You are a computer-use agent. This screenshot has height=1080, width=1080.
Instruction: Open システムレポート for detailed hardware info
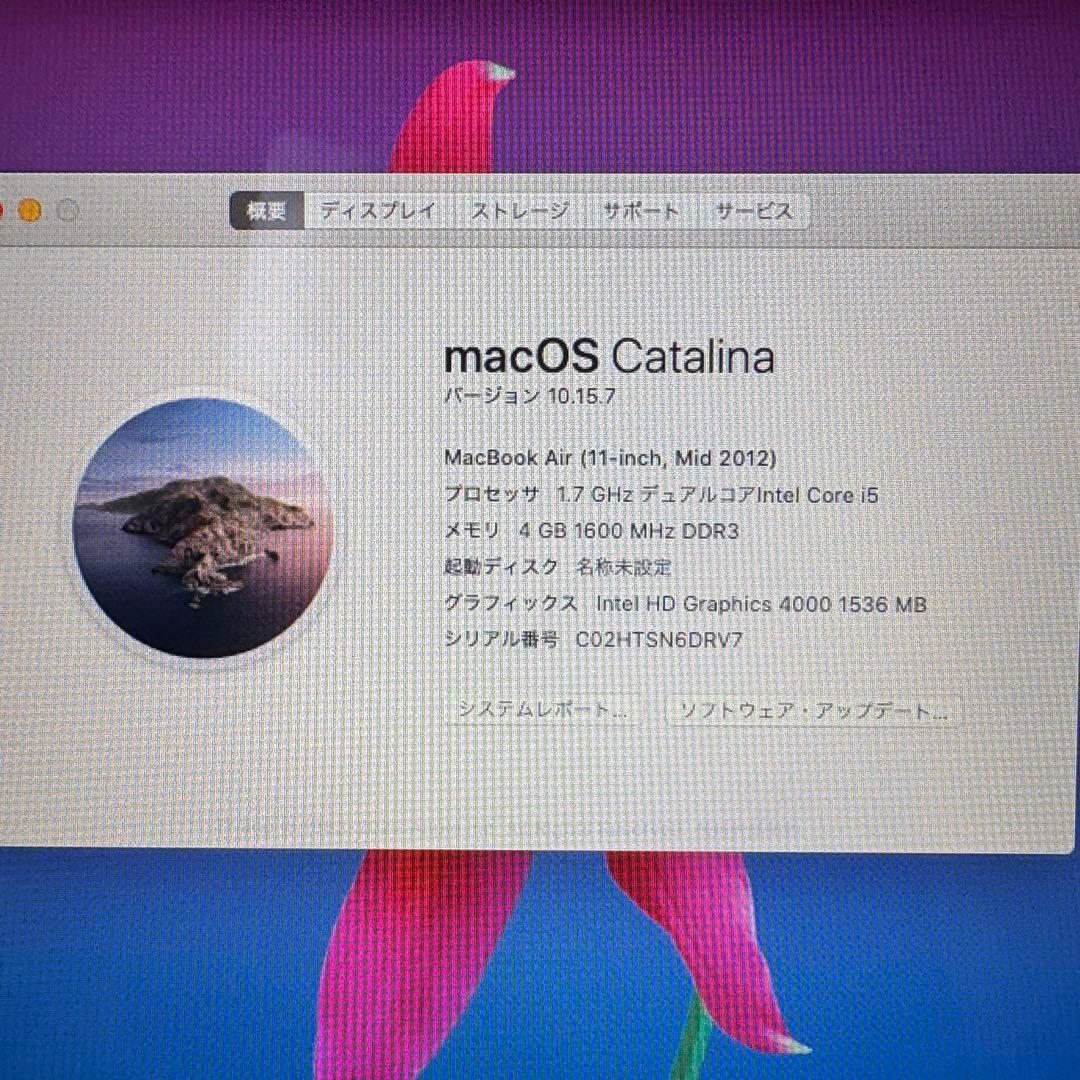[543, 712]
